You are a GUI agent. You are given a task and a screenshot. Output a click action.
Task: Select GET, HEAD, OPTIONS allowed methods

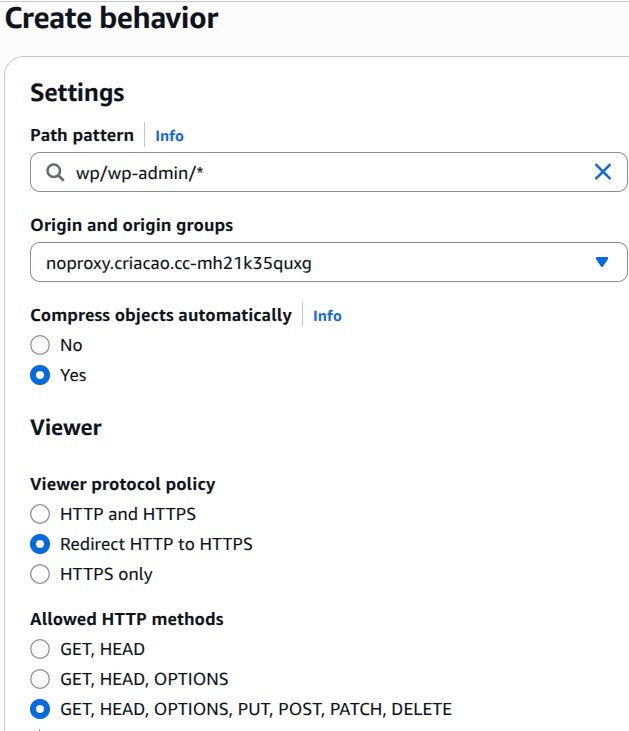point(40,679)
